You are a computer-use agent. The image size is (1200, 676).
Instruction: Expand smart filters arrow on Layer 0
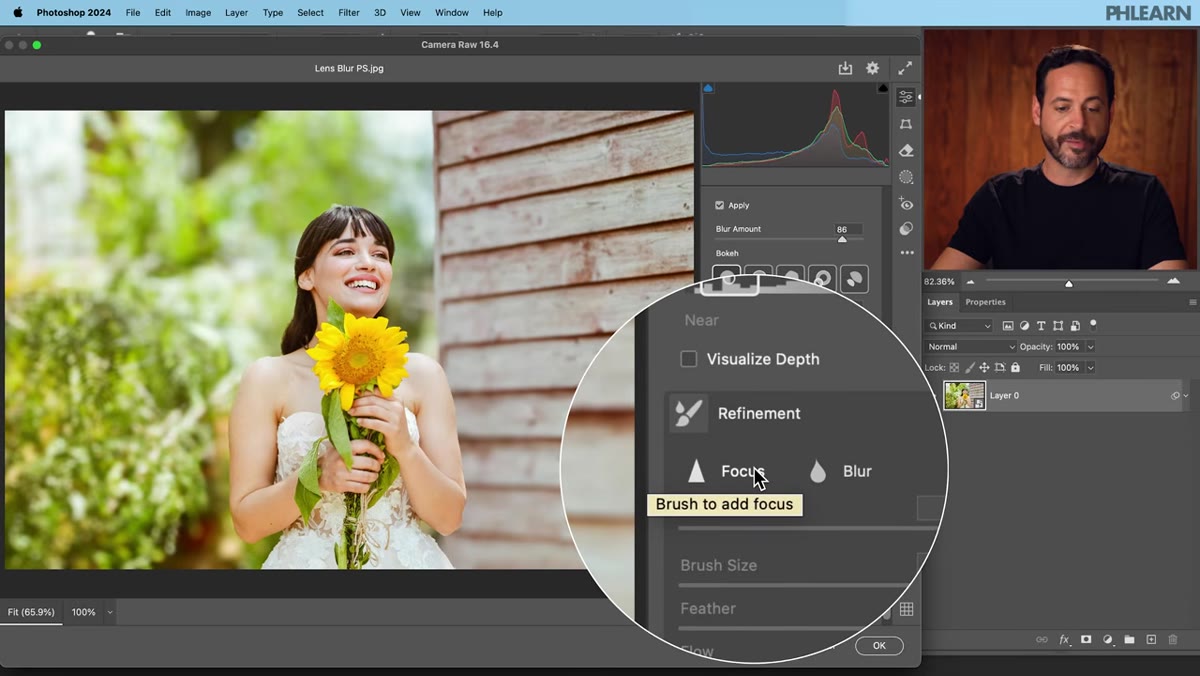point(1186,396)
